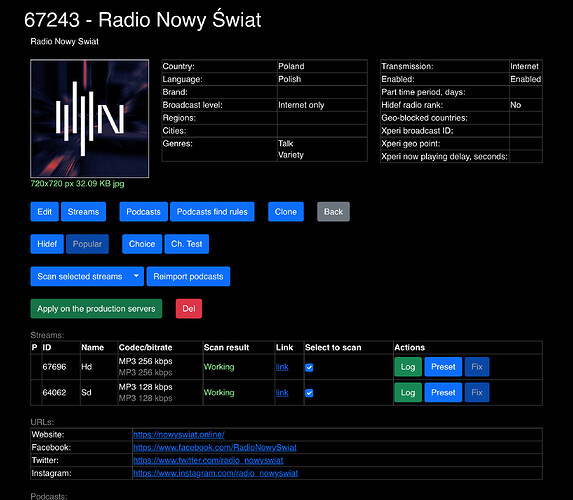The image size is (573, 500).
Task: Select the Choice button
Action: coord(142,244)
